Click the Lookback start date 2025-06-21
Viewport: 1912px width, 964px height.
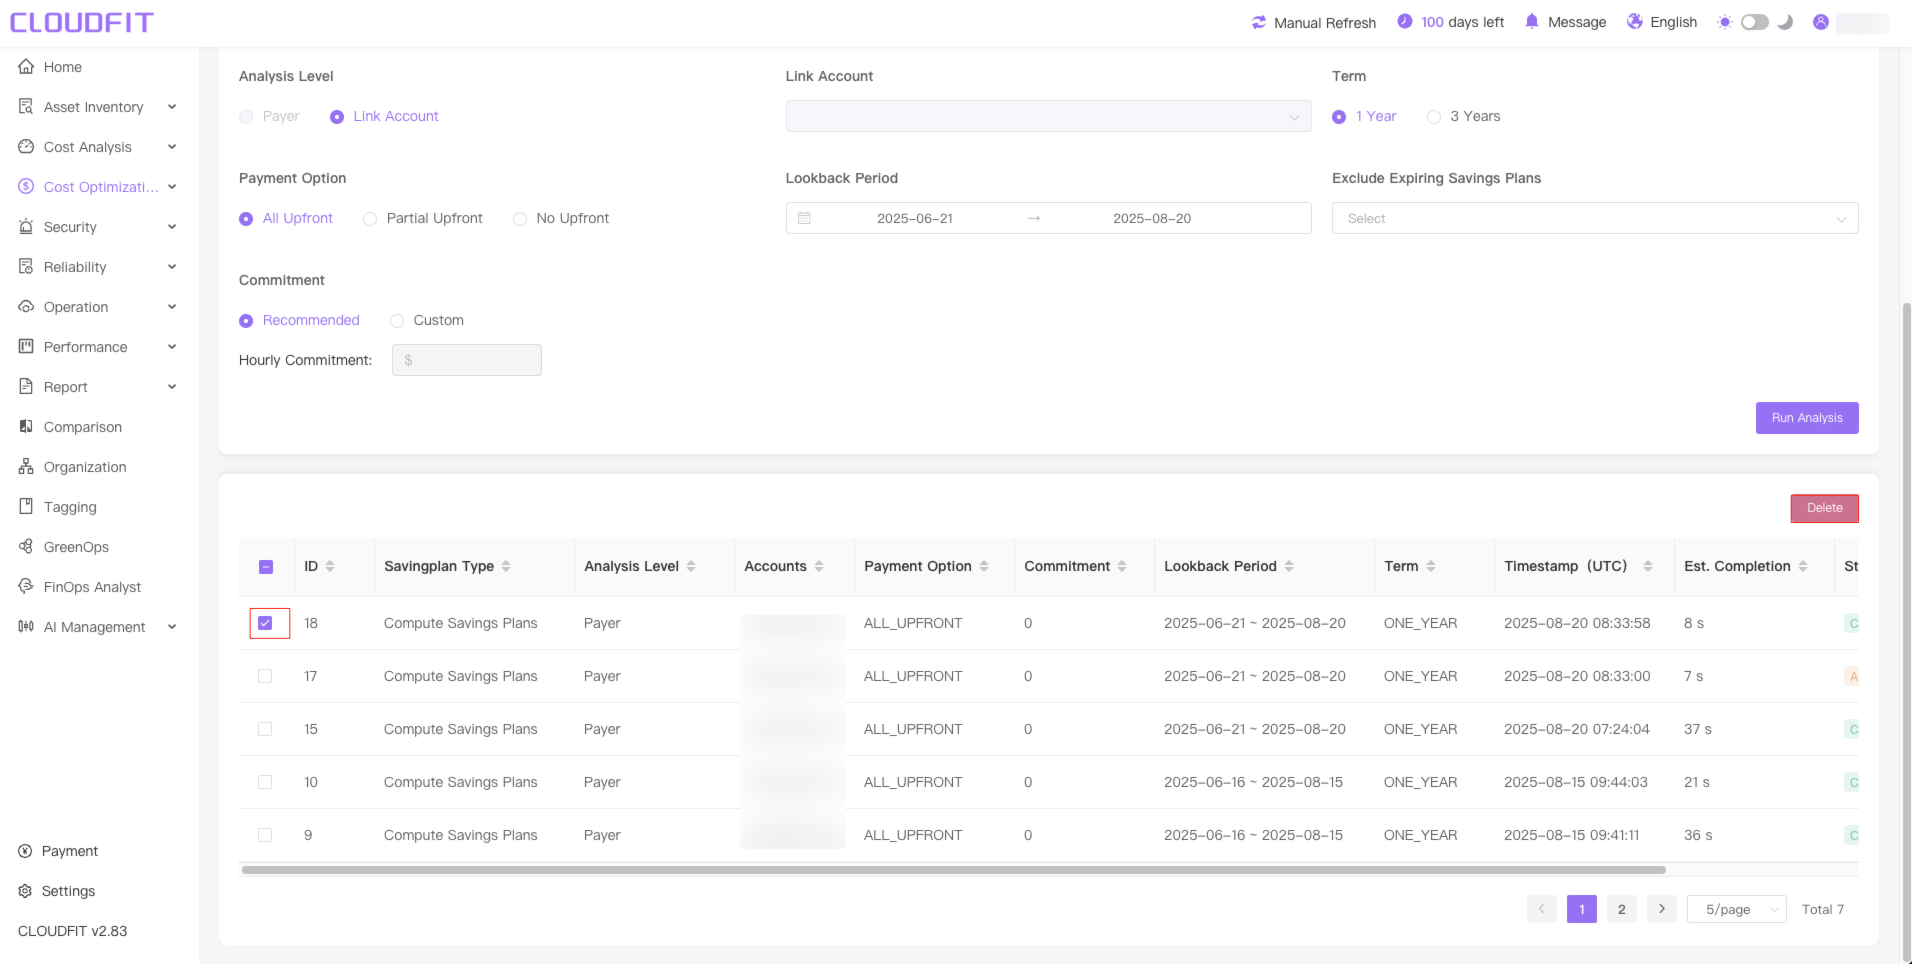915,218
